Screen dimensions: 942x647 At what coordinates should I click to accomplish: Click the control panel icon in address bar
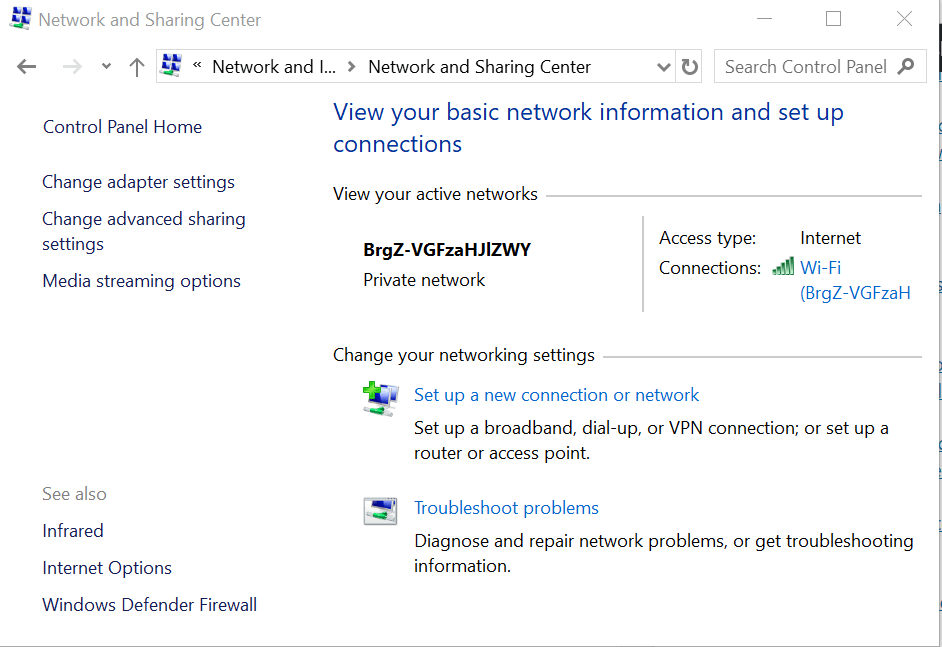(172, 66)
